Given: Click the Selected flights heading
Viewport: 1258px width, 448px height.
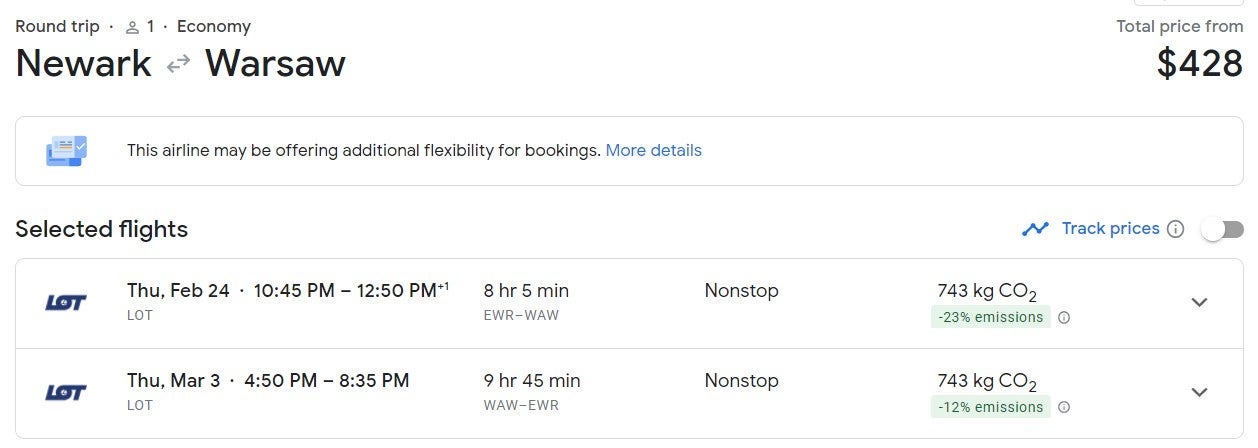Looking at the screenshot, I should click(x=102, y=229).
